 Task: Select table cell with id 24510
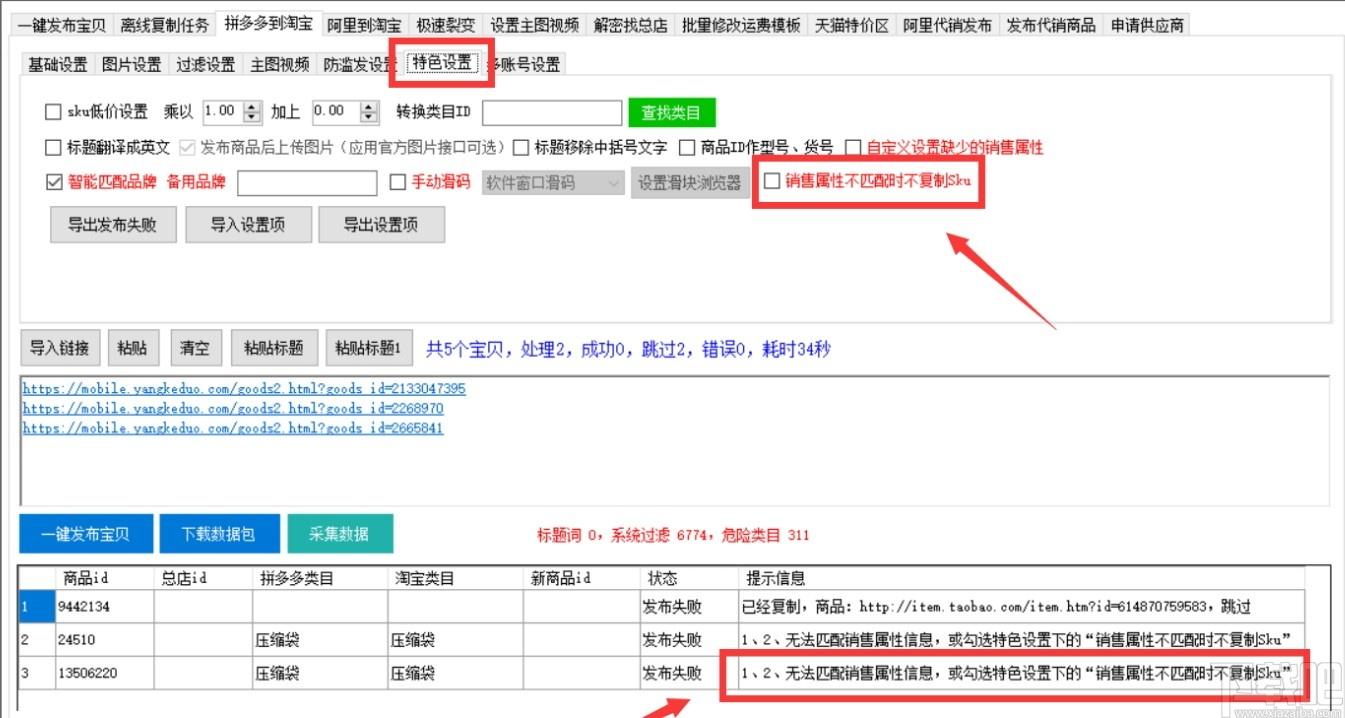coord(105,640)
